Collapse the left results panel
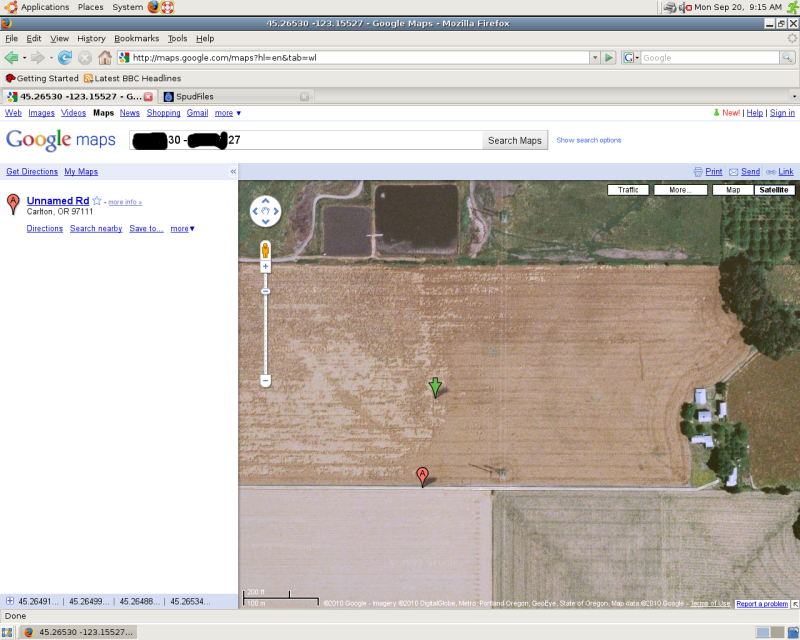 click(x=233, y=172)
